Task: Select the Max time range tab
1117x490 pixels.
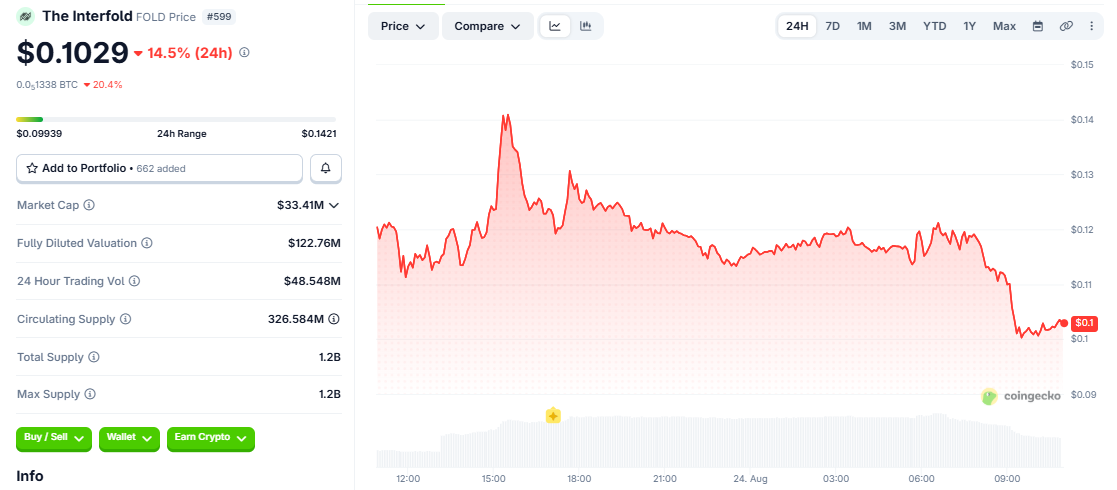Action: point(1004,26)
